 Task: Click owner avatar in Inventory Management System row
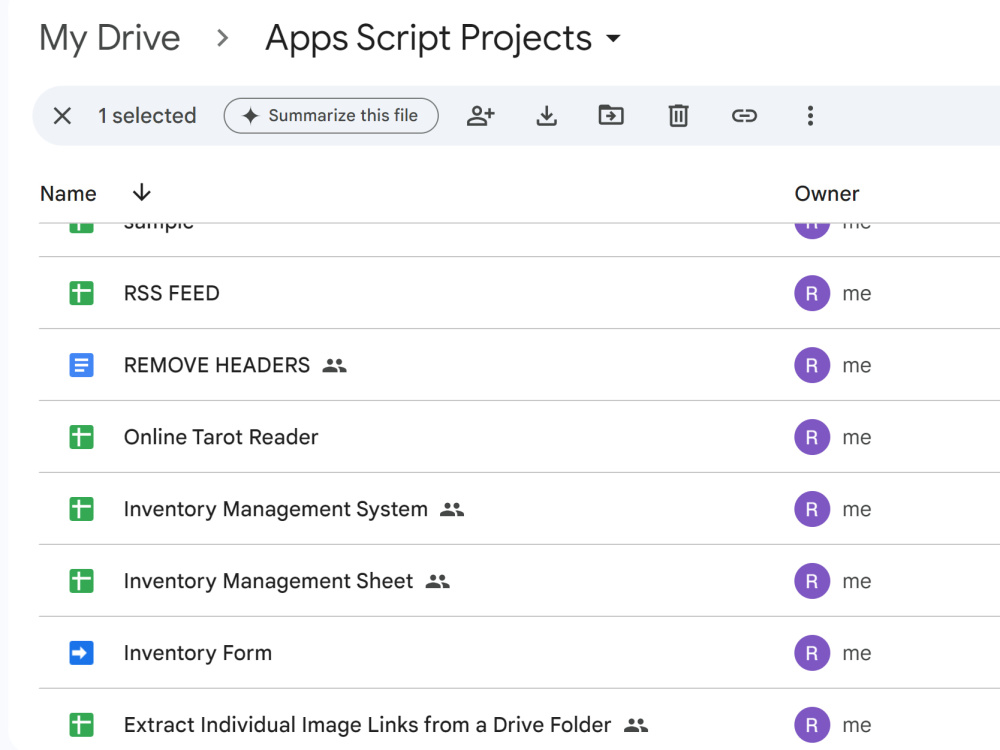pyautogui.click(x=812, y=509)
